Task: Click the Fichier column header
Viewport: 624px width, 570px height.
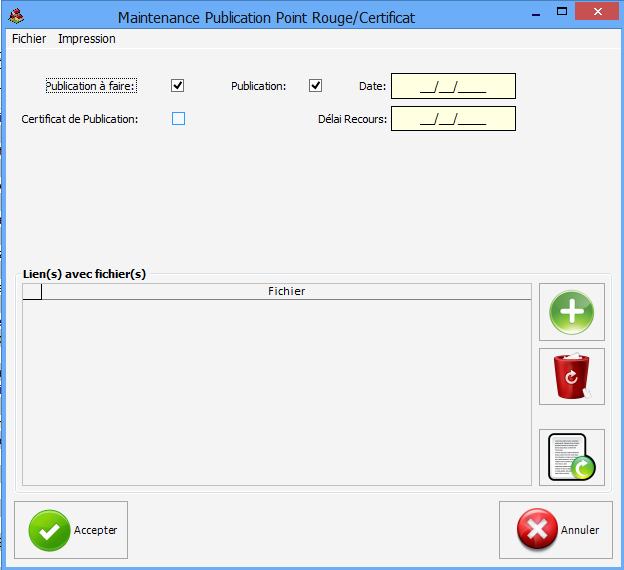Action: pyautogui.click(x=286, y=291)
